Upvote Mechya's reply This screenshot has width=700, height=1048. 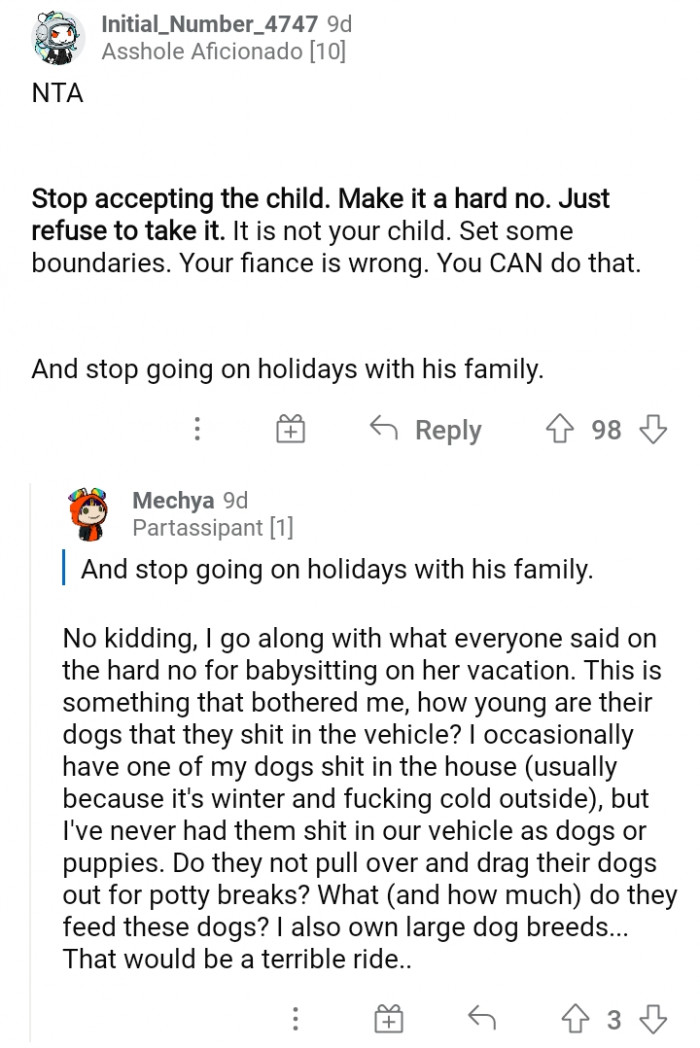573,1019
